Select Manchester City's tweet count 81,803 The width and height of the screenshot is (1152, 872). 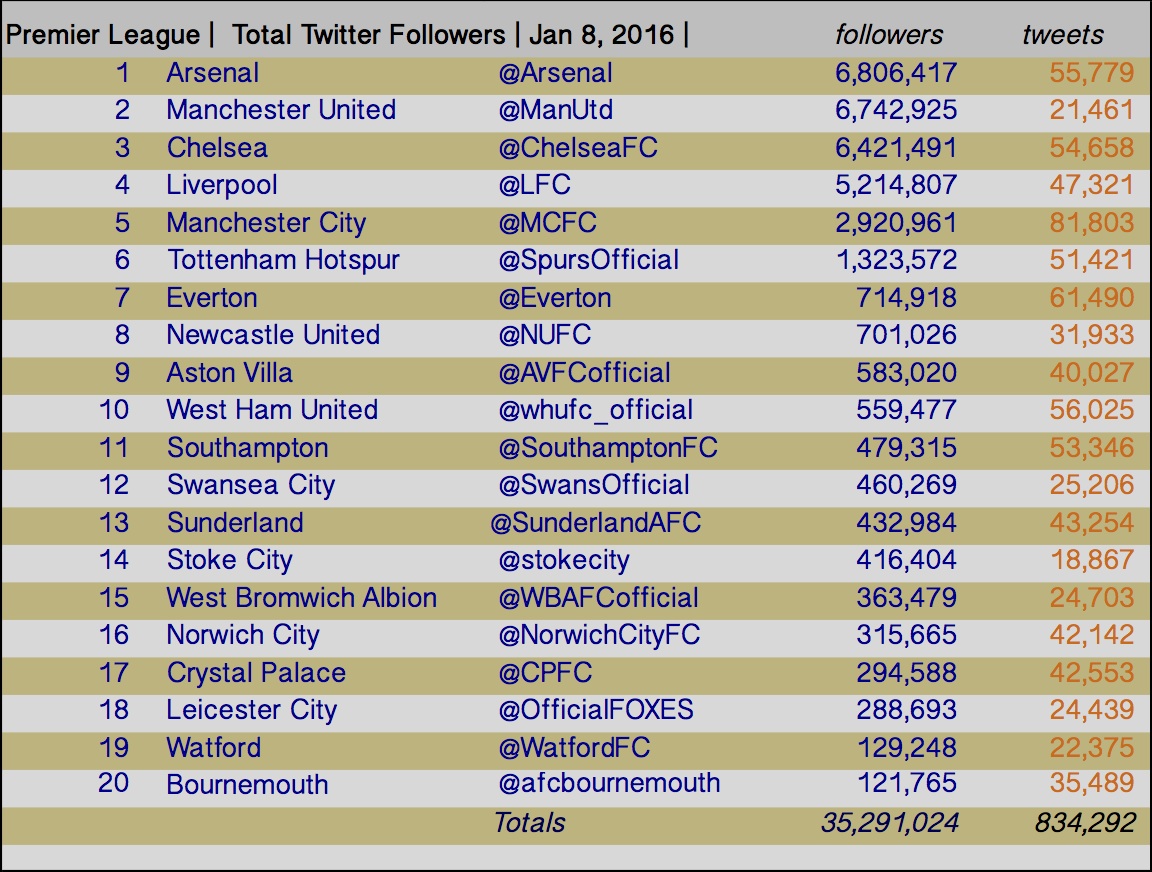[x=1092, y=223]
